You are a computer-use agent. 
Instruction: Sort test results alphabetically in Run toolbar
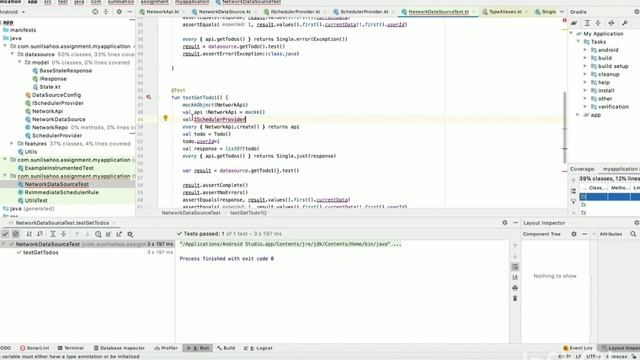pos(29,234)
